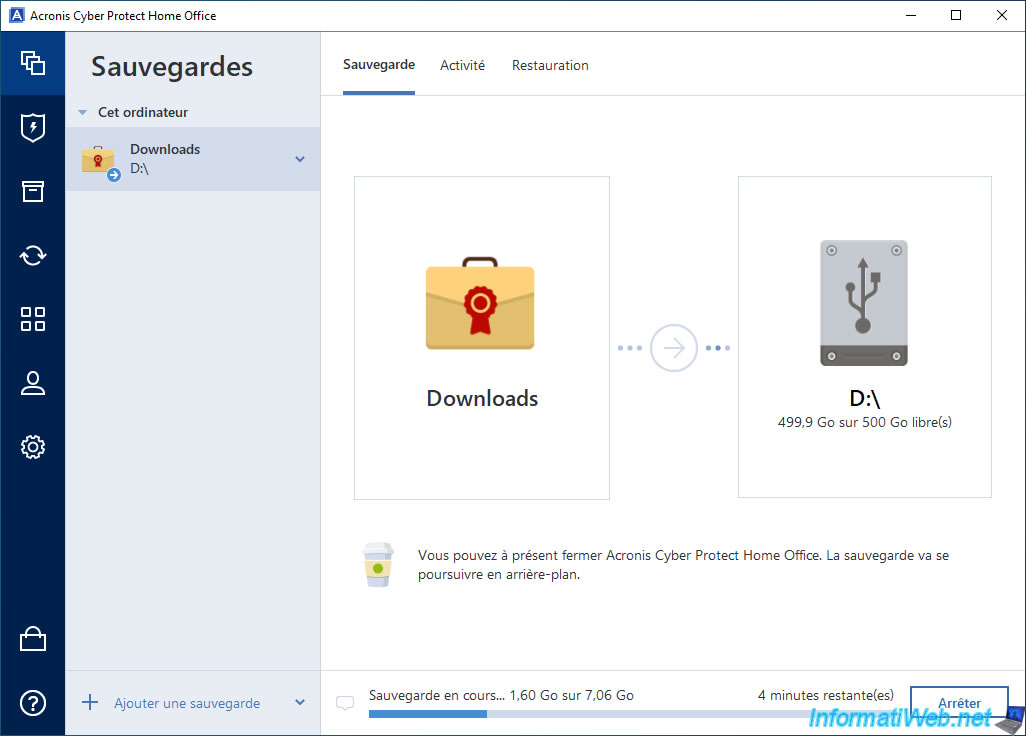Open the Settings gear icon in sidebar

(33, 447)
